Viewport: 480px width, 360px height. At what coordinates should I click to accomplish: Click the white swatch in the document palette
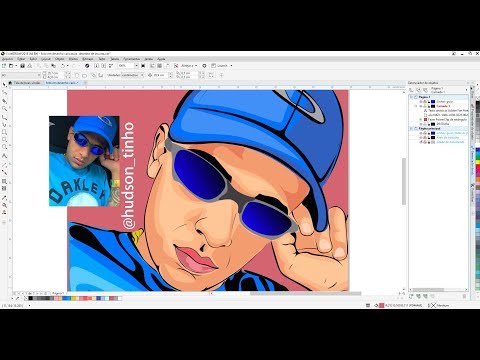[x=119, y=298]
